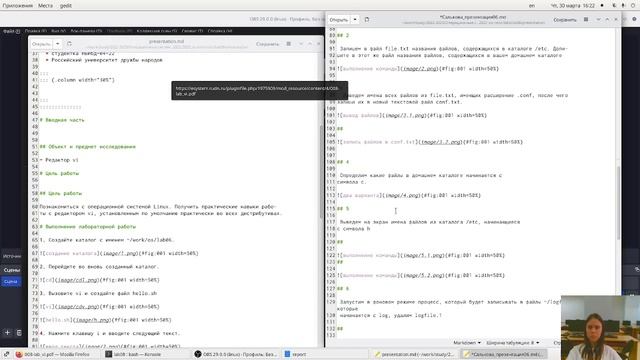Select the Сцена item in OBS list
This screenshot has height=360, width=640.
(11, 282)
